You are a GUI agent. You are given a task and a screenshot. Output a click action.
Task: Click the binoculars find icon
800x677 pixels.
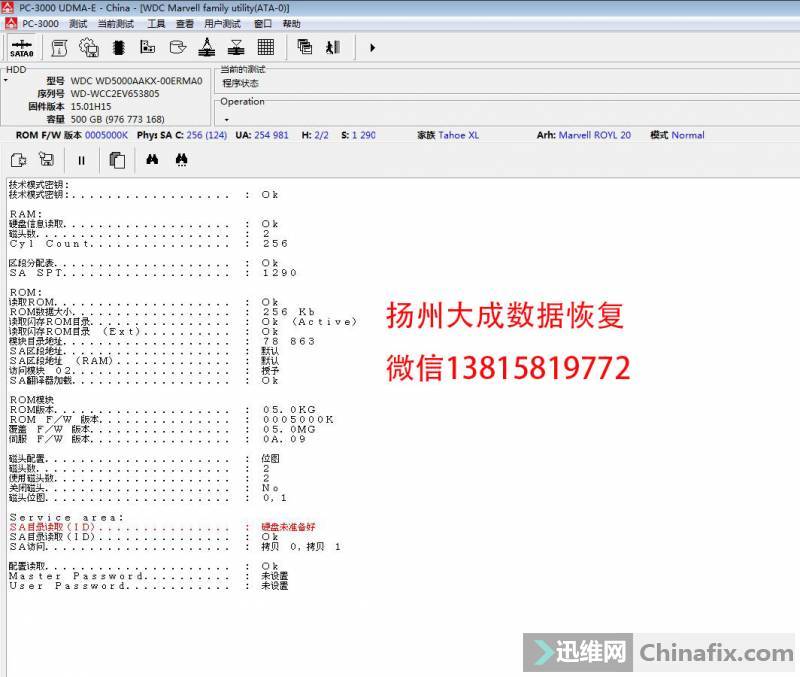point(152,160)
